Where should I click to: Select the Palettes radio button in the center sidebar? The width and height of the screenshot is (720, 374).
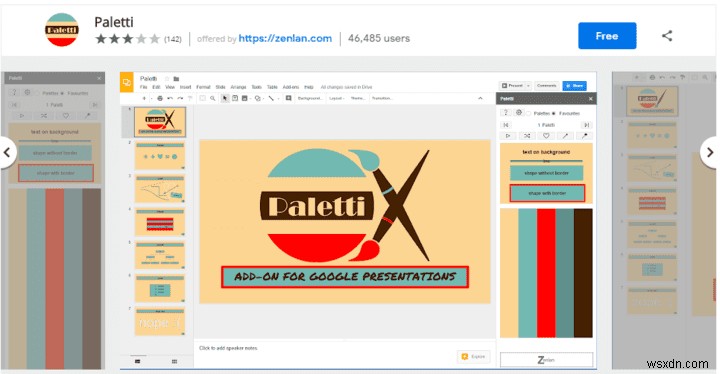(x=529, y=113)
